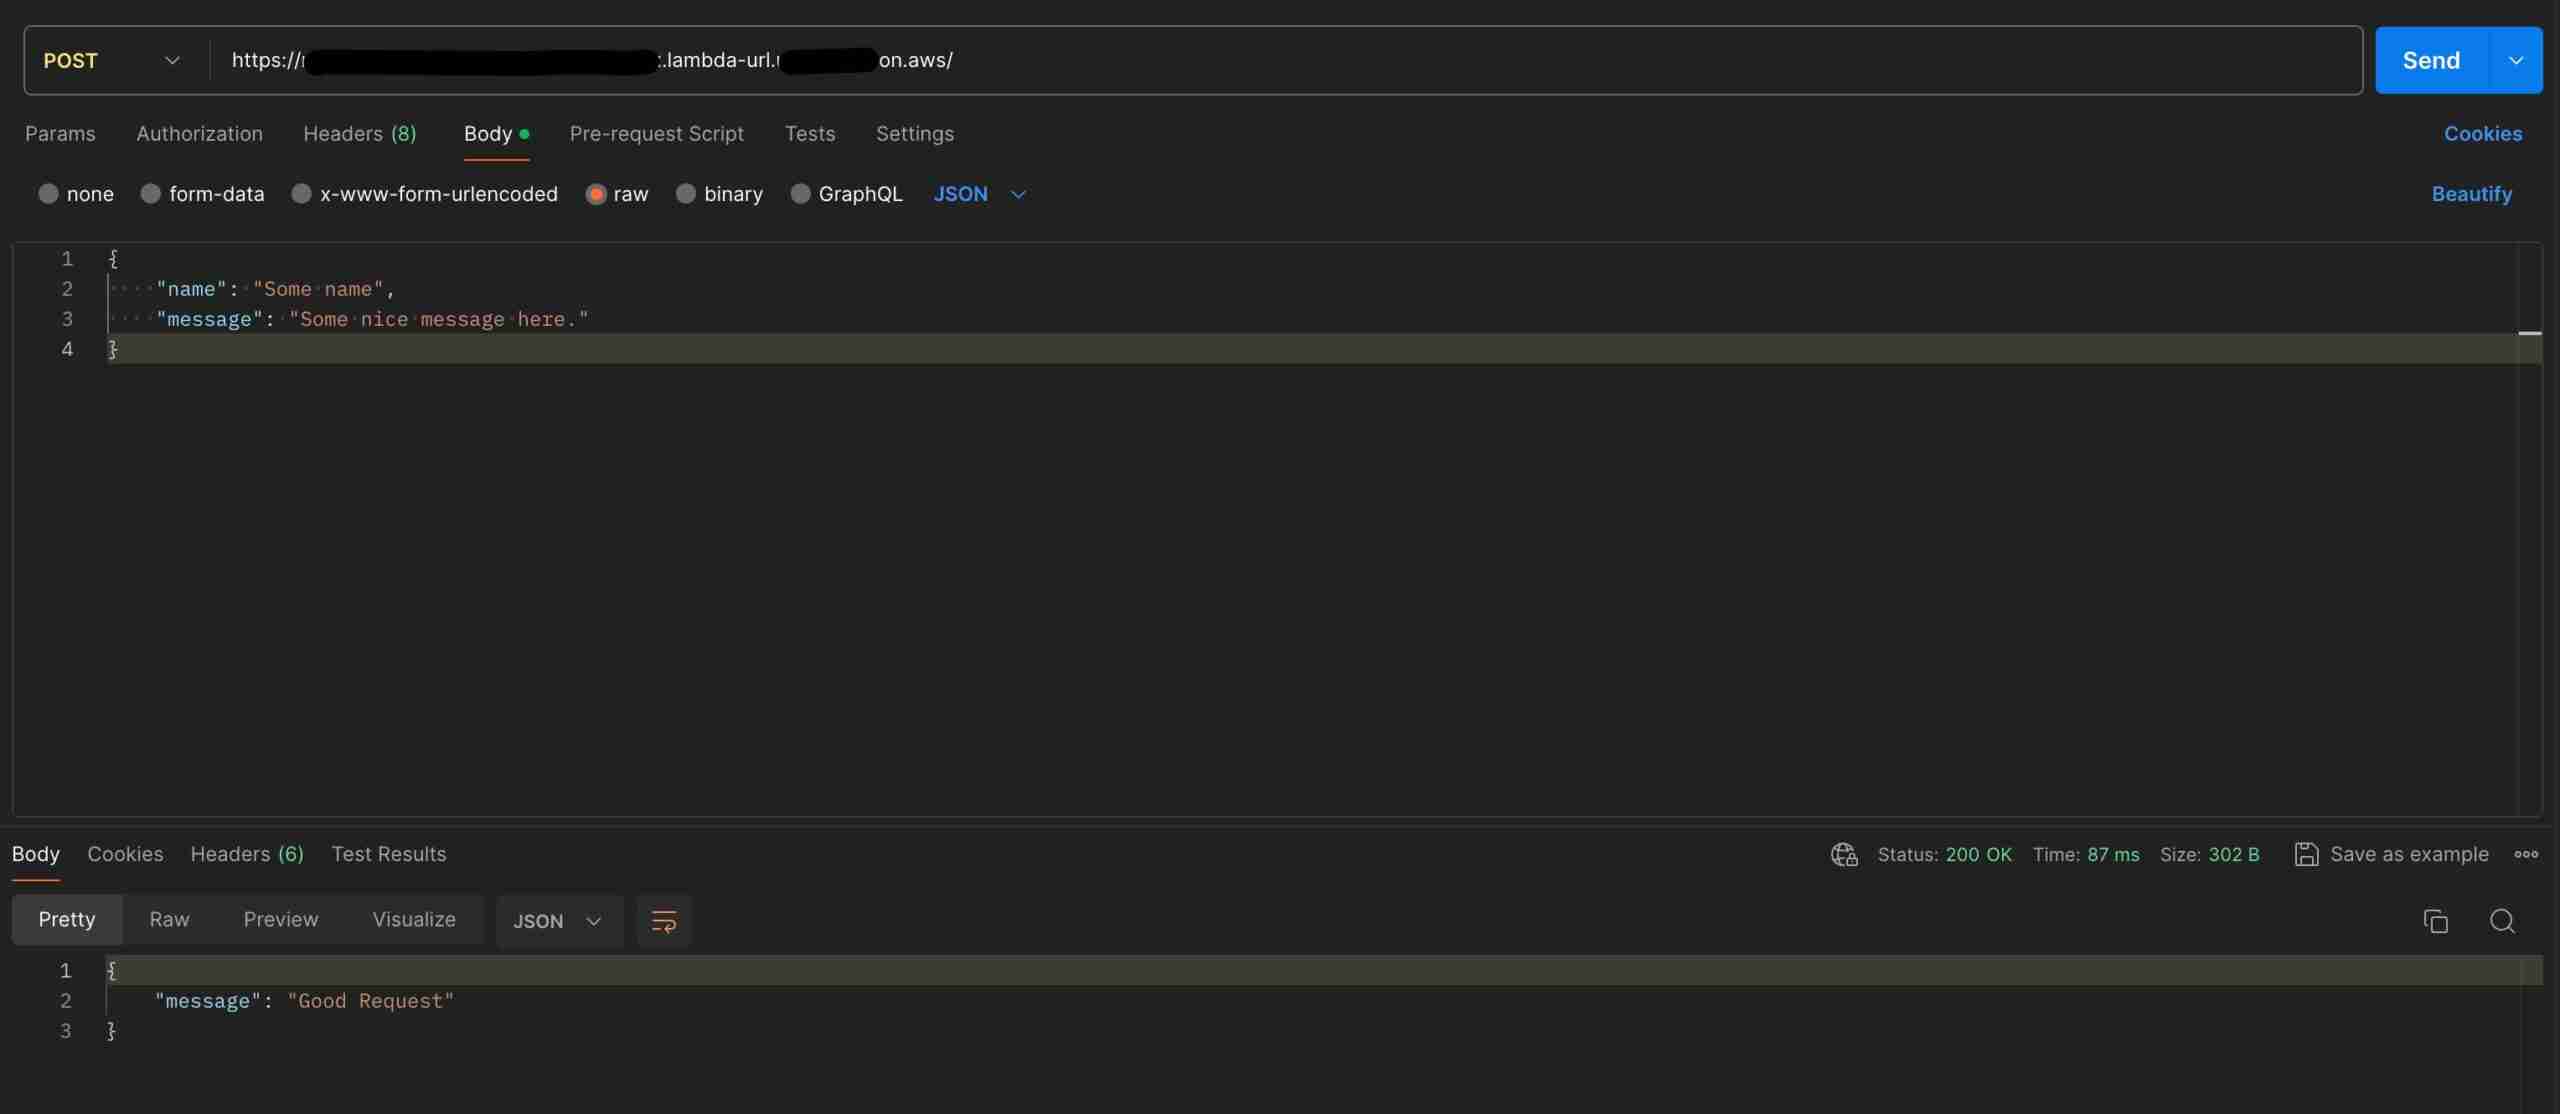The height and width of the screenshot is (1114, 2560).
Task: Open the Send button dropdown arrow
Action: click(x=2516, y=60)
